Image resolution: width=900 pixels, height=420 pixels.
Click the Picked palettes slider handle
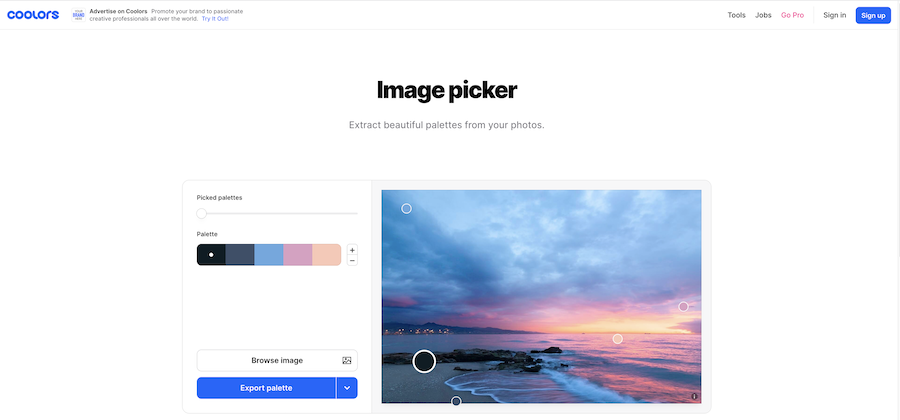click(201, 213)
